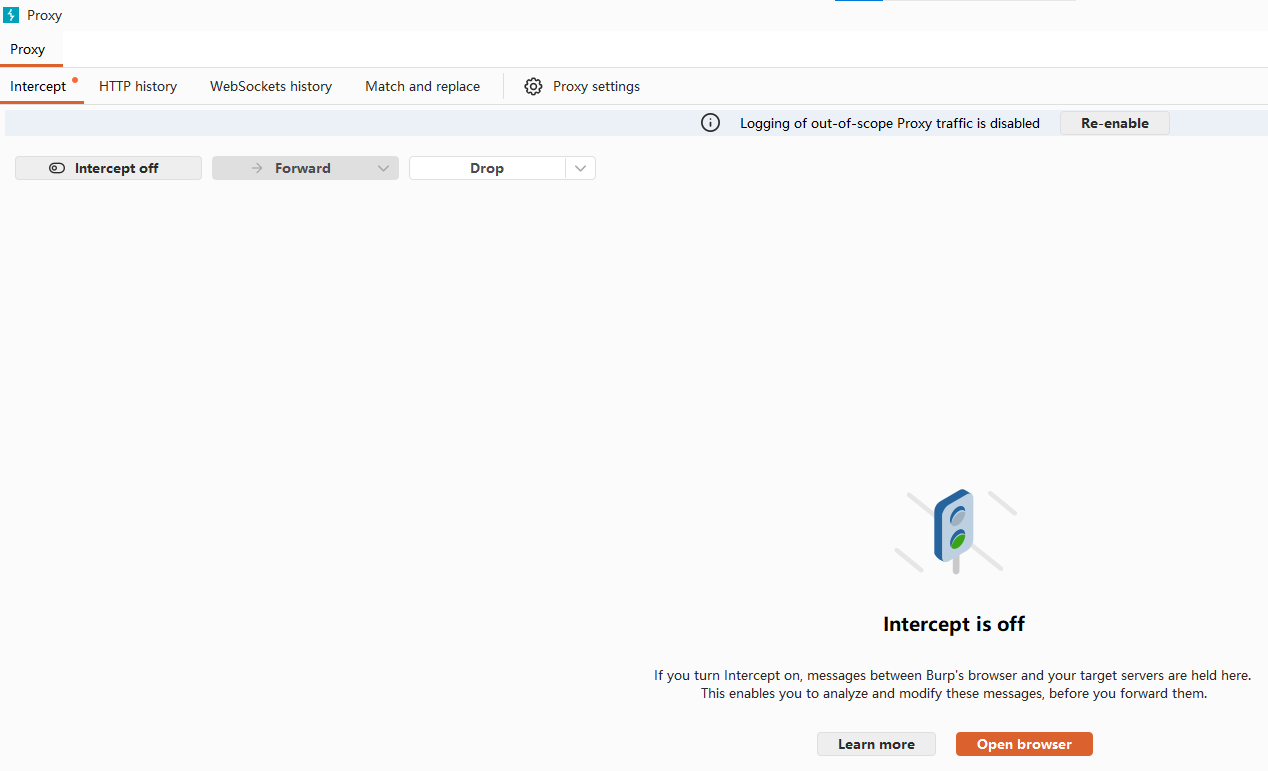Click the out-of-scope logging disabled message text
The height and width of the screenshot is (771, 1268).
point(889,123)
